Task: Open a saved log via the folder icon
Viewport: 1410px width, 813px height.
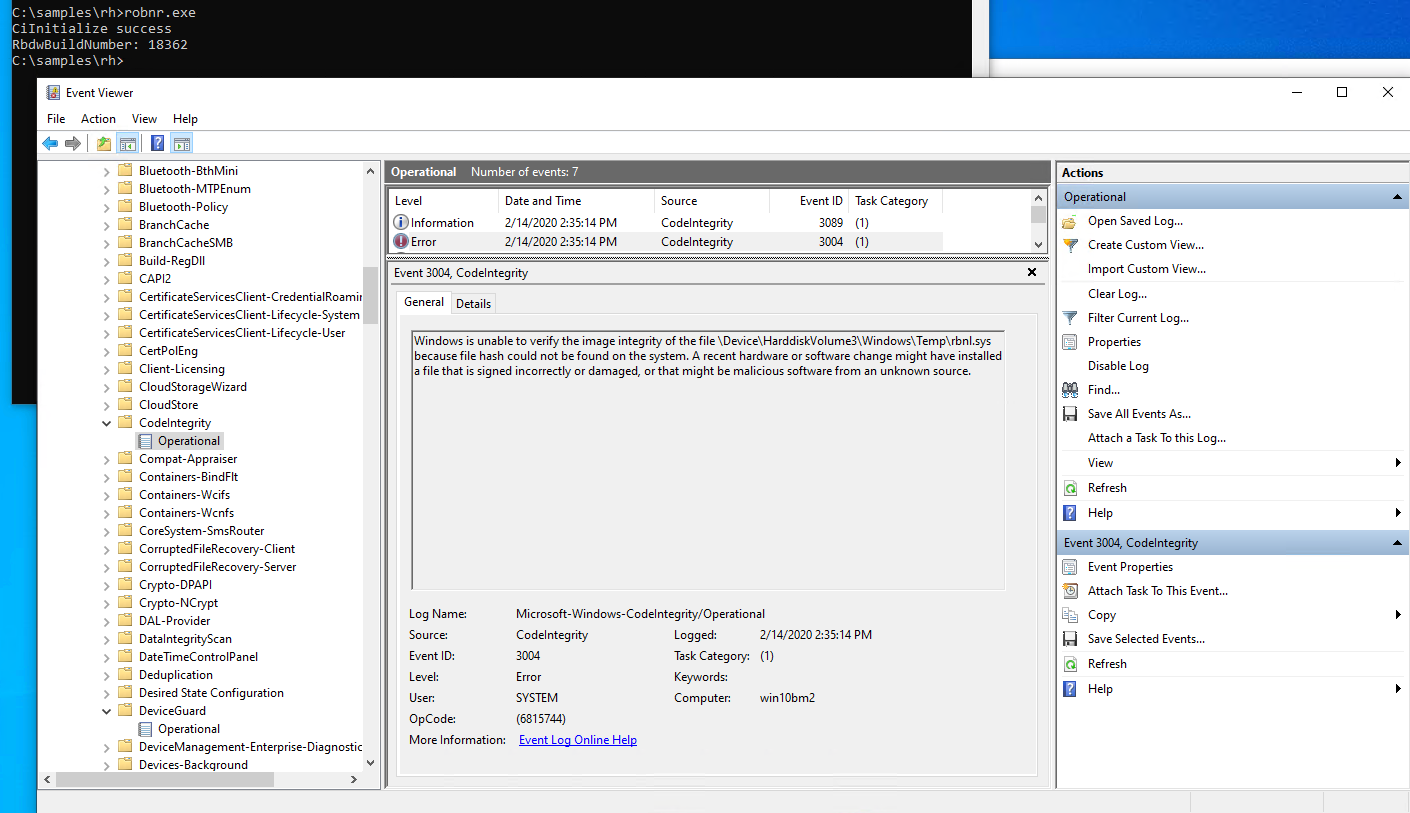Action: coord(1070,220)
